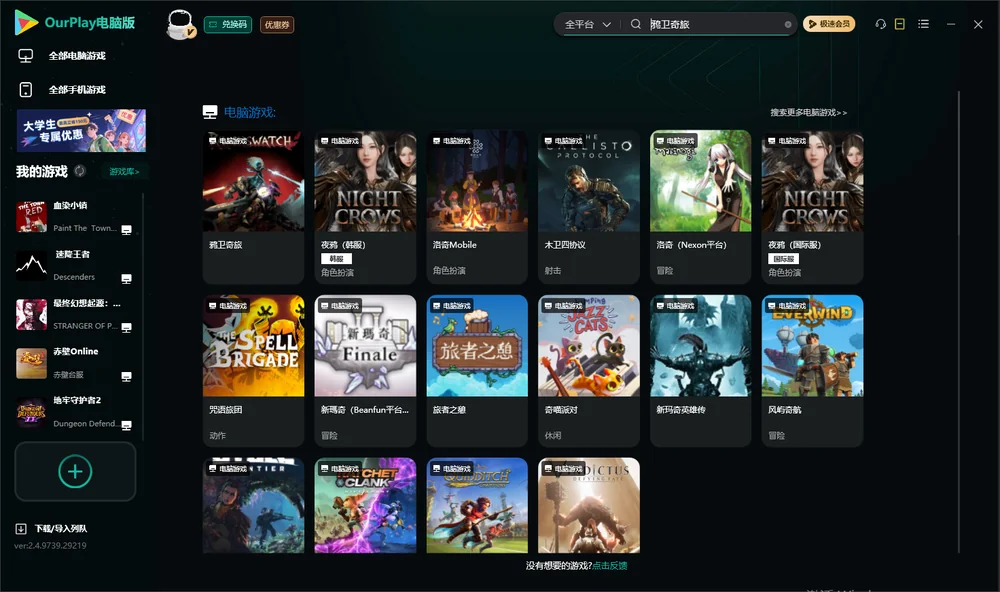The width and height of the screenshot is (1000, 592).
Task: Select 速降王者 Descenders in my games
Action: [77, 265]
